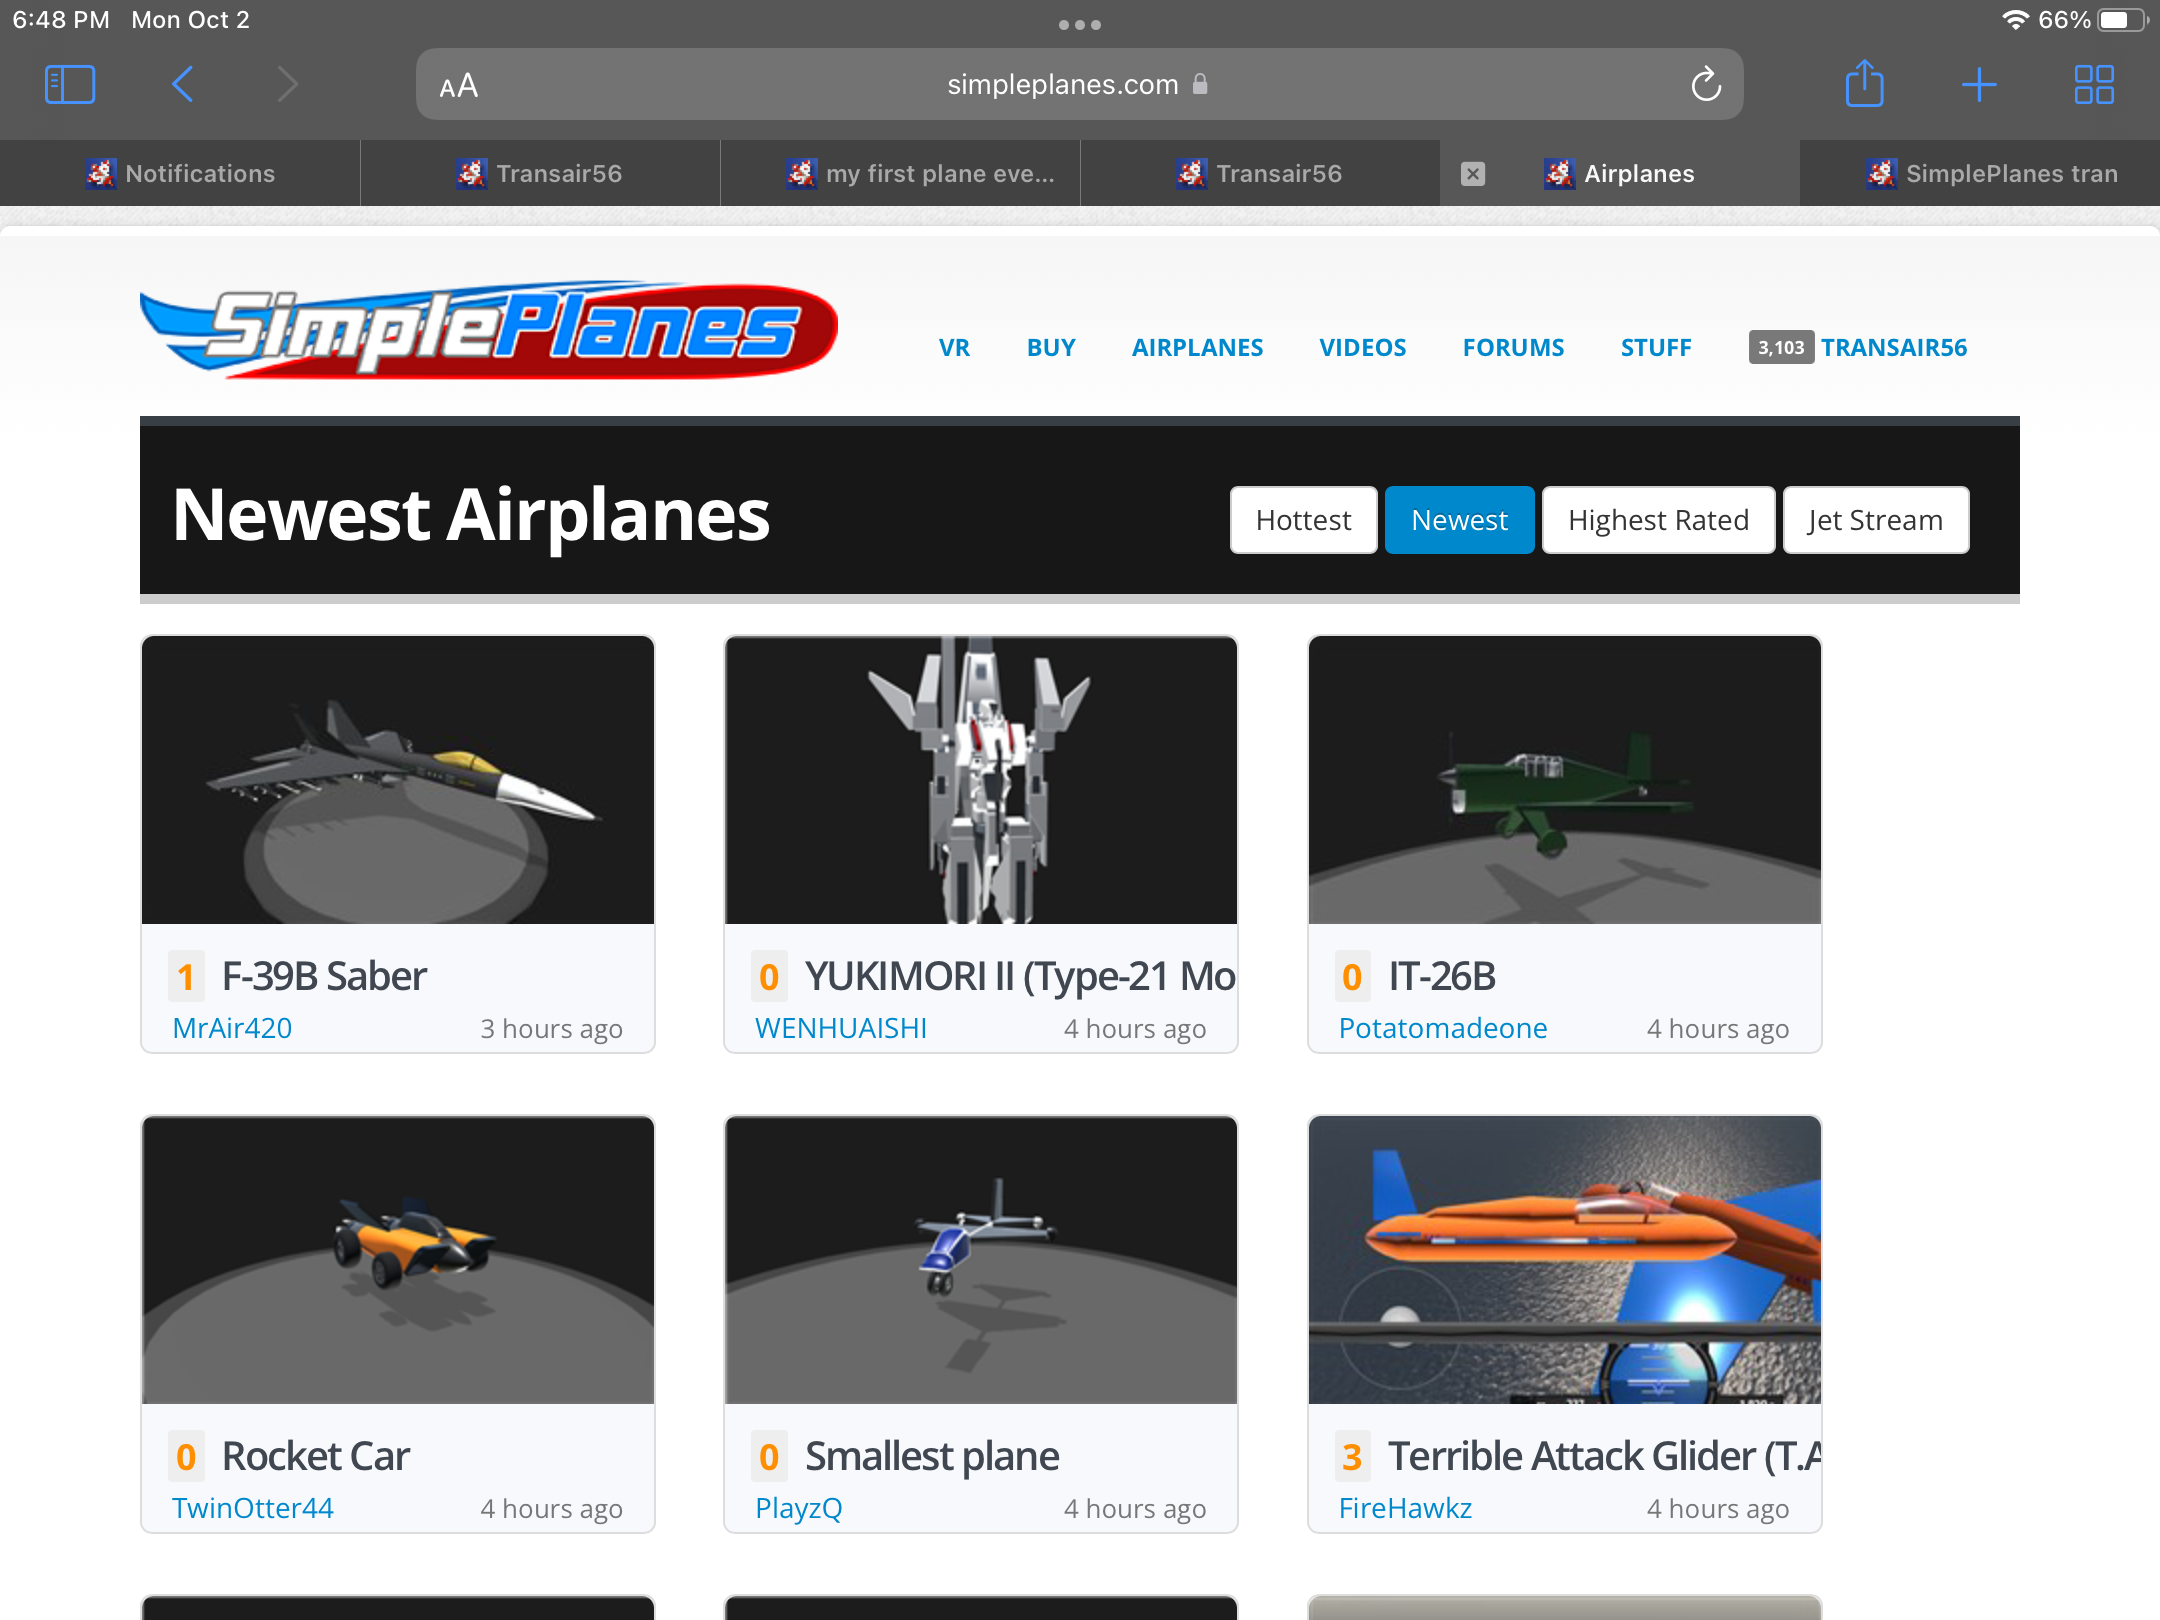The width and height of the screenshot is (2160, 1620).
Task: Click '4 hours ago' under Rocket Car
Action: point(551,1508)
